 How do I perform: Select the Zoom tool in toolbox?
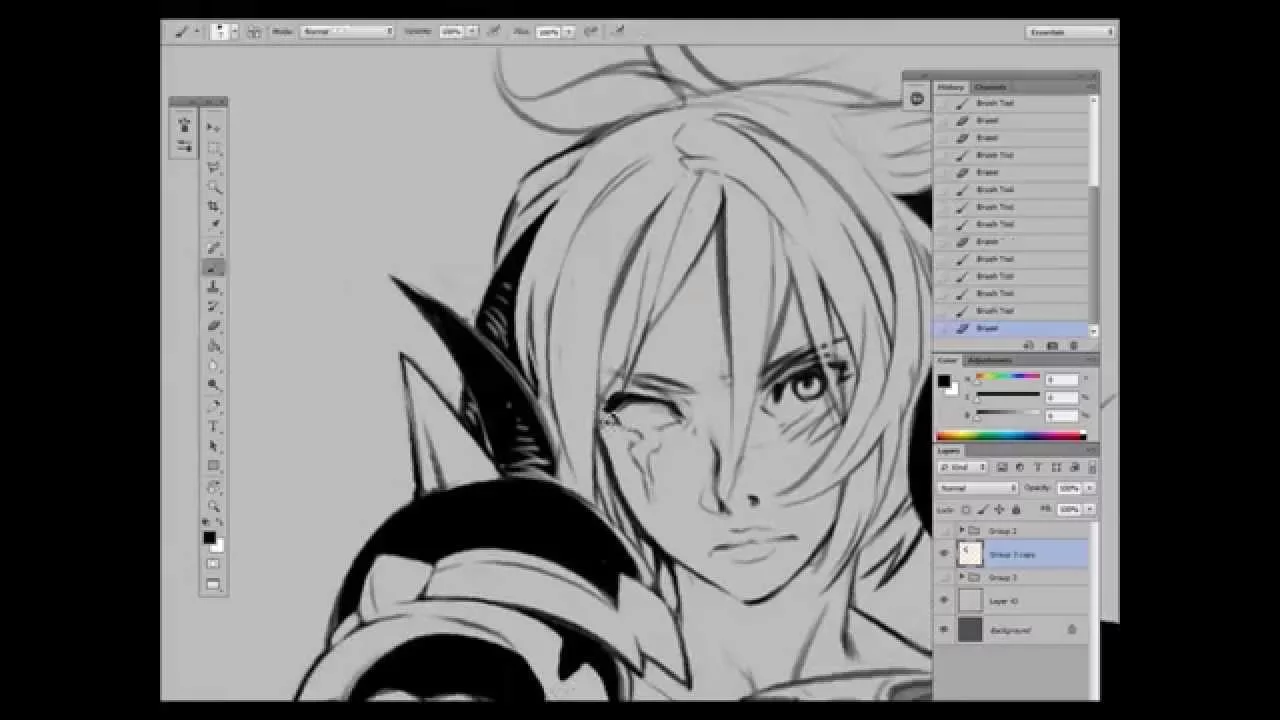[213, 506]
